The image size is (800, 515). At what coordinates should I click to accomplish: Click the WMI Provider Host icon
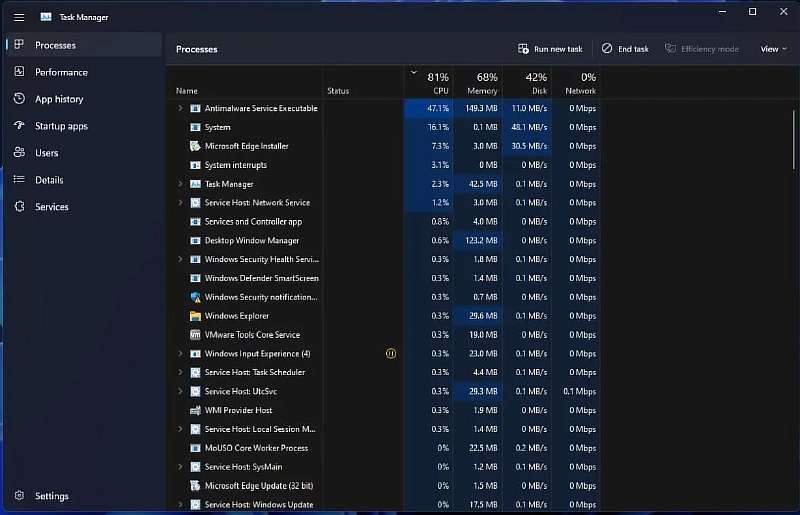coord(195,410)
